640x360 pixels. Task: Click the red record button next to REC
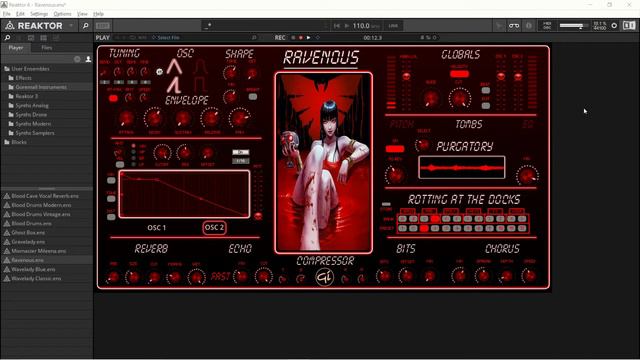point(301,38)
